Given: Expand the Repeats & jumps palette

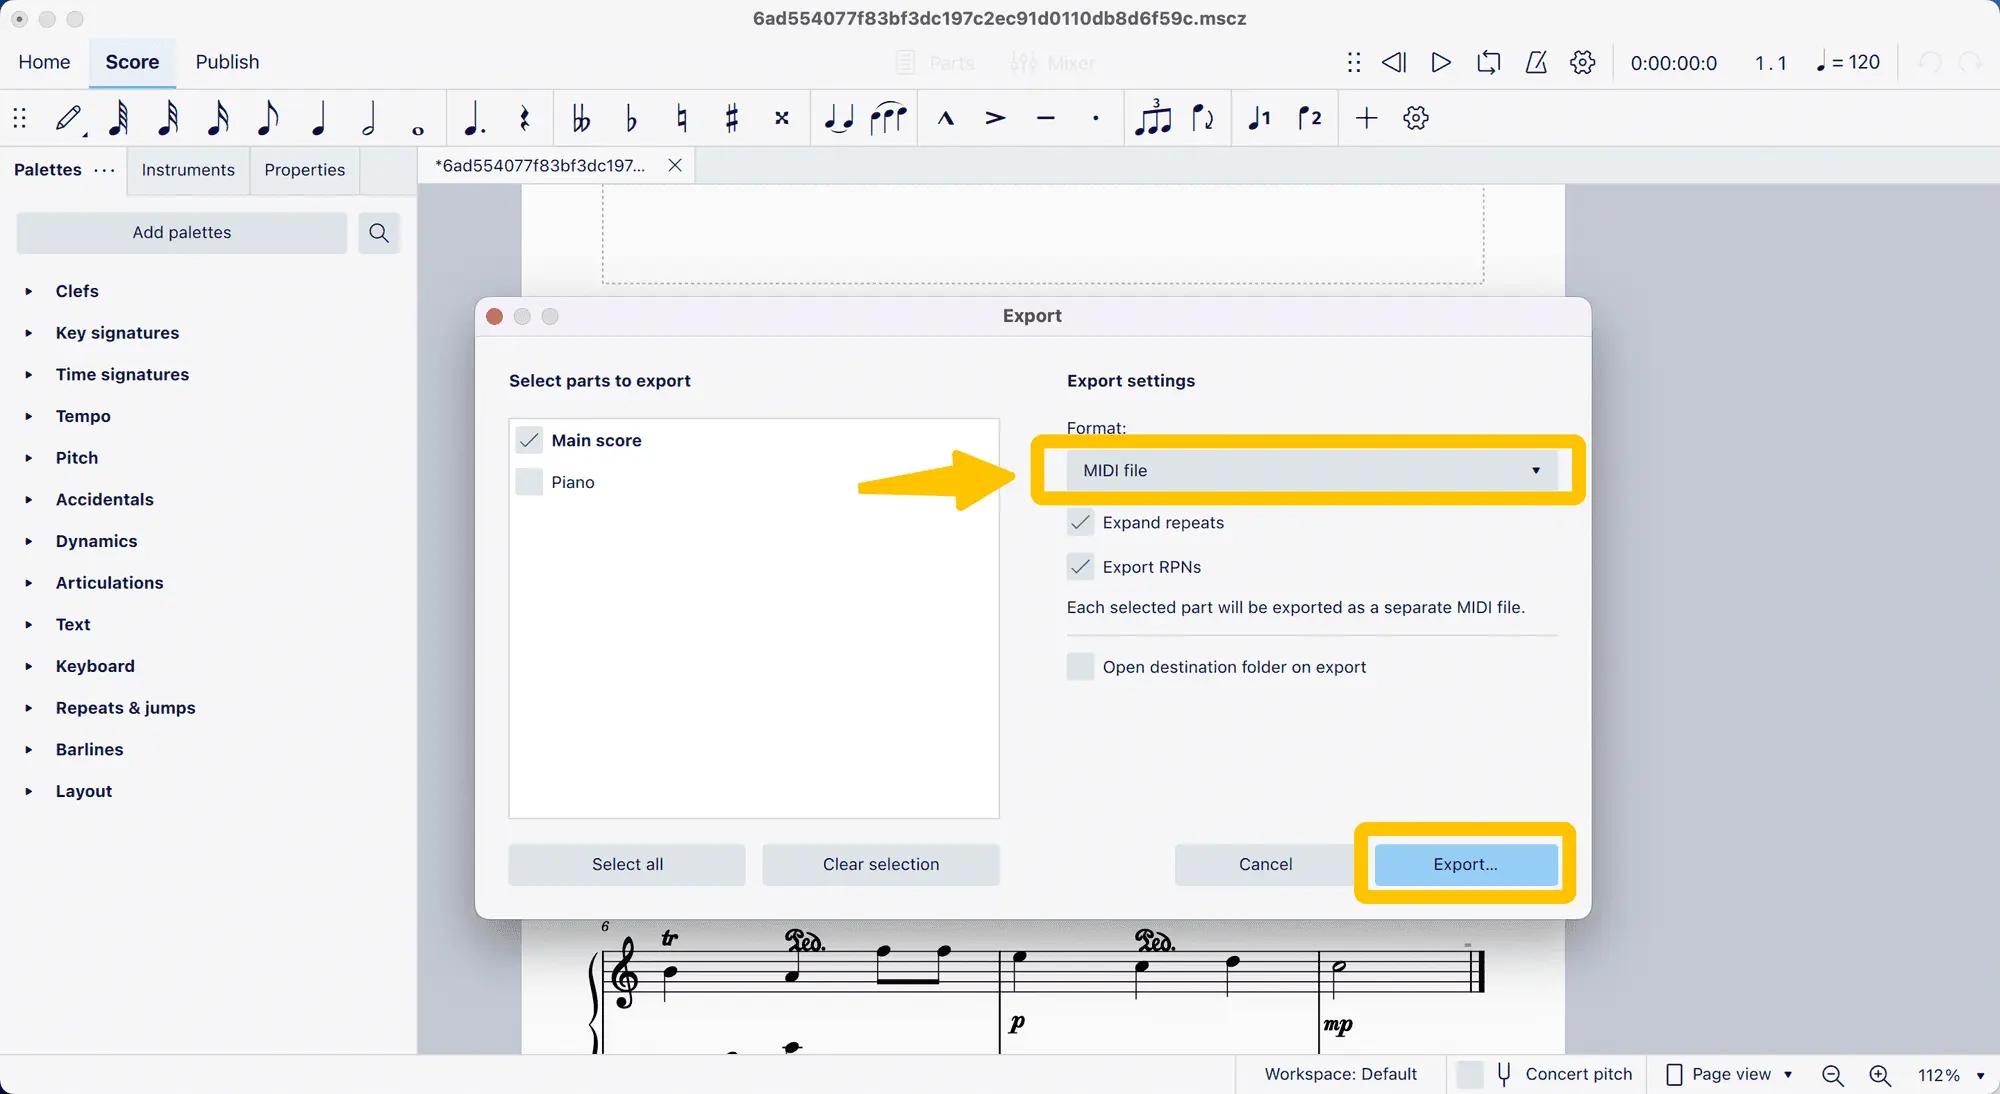Looking at the screenshot, I should (x=29, y=708).
